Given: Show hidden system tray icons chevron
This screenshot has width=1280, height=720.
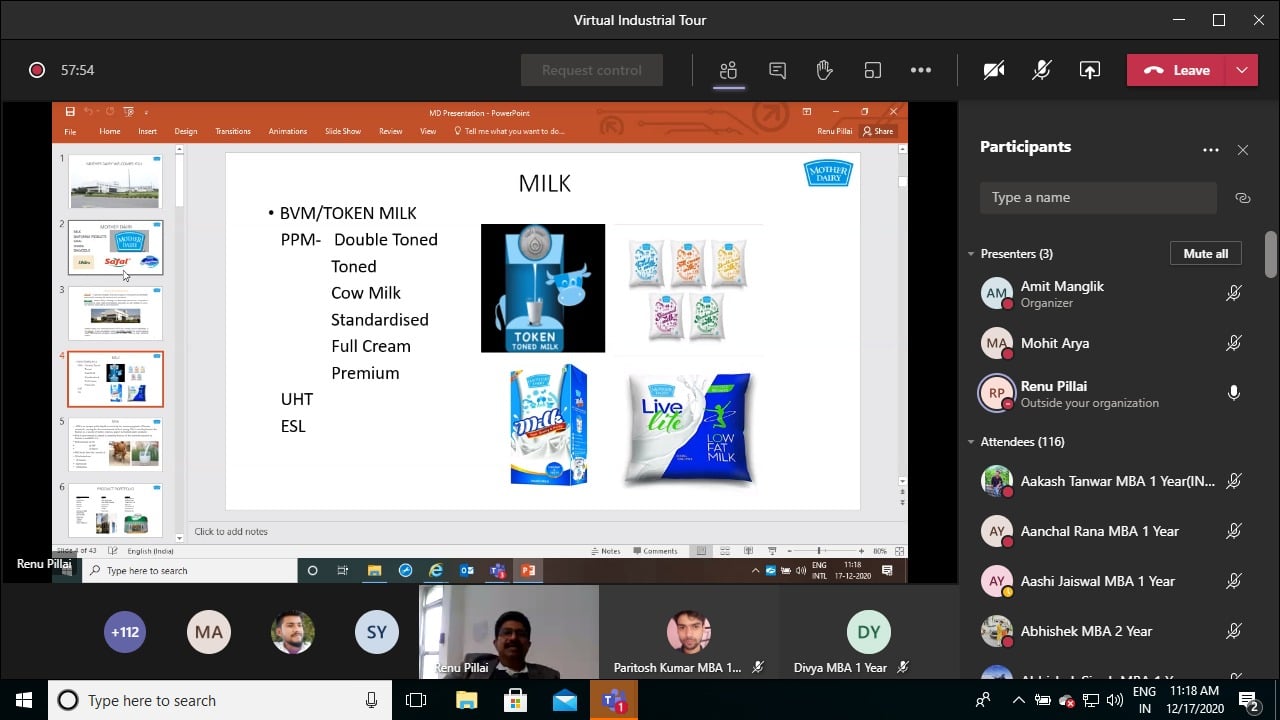Looking at the screenshot, I should 1018,700.
